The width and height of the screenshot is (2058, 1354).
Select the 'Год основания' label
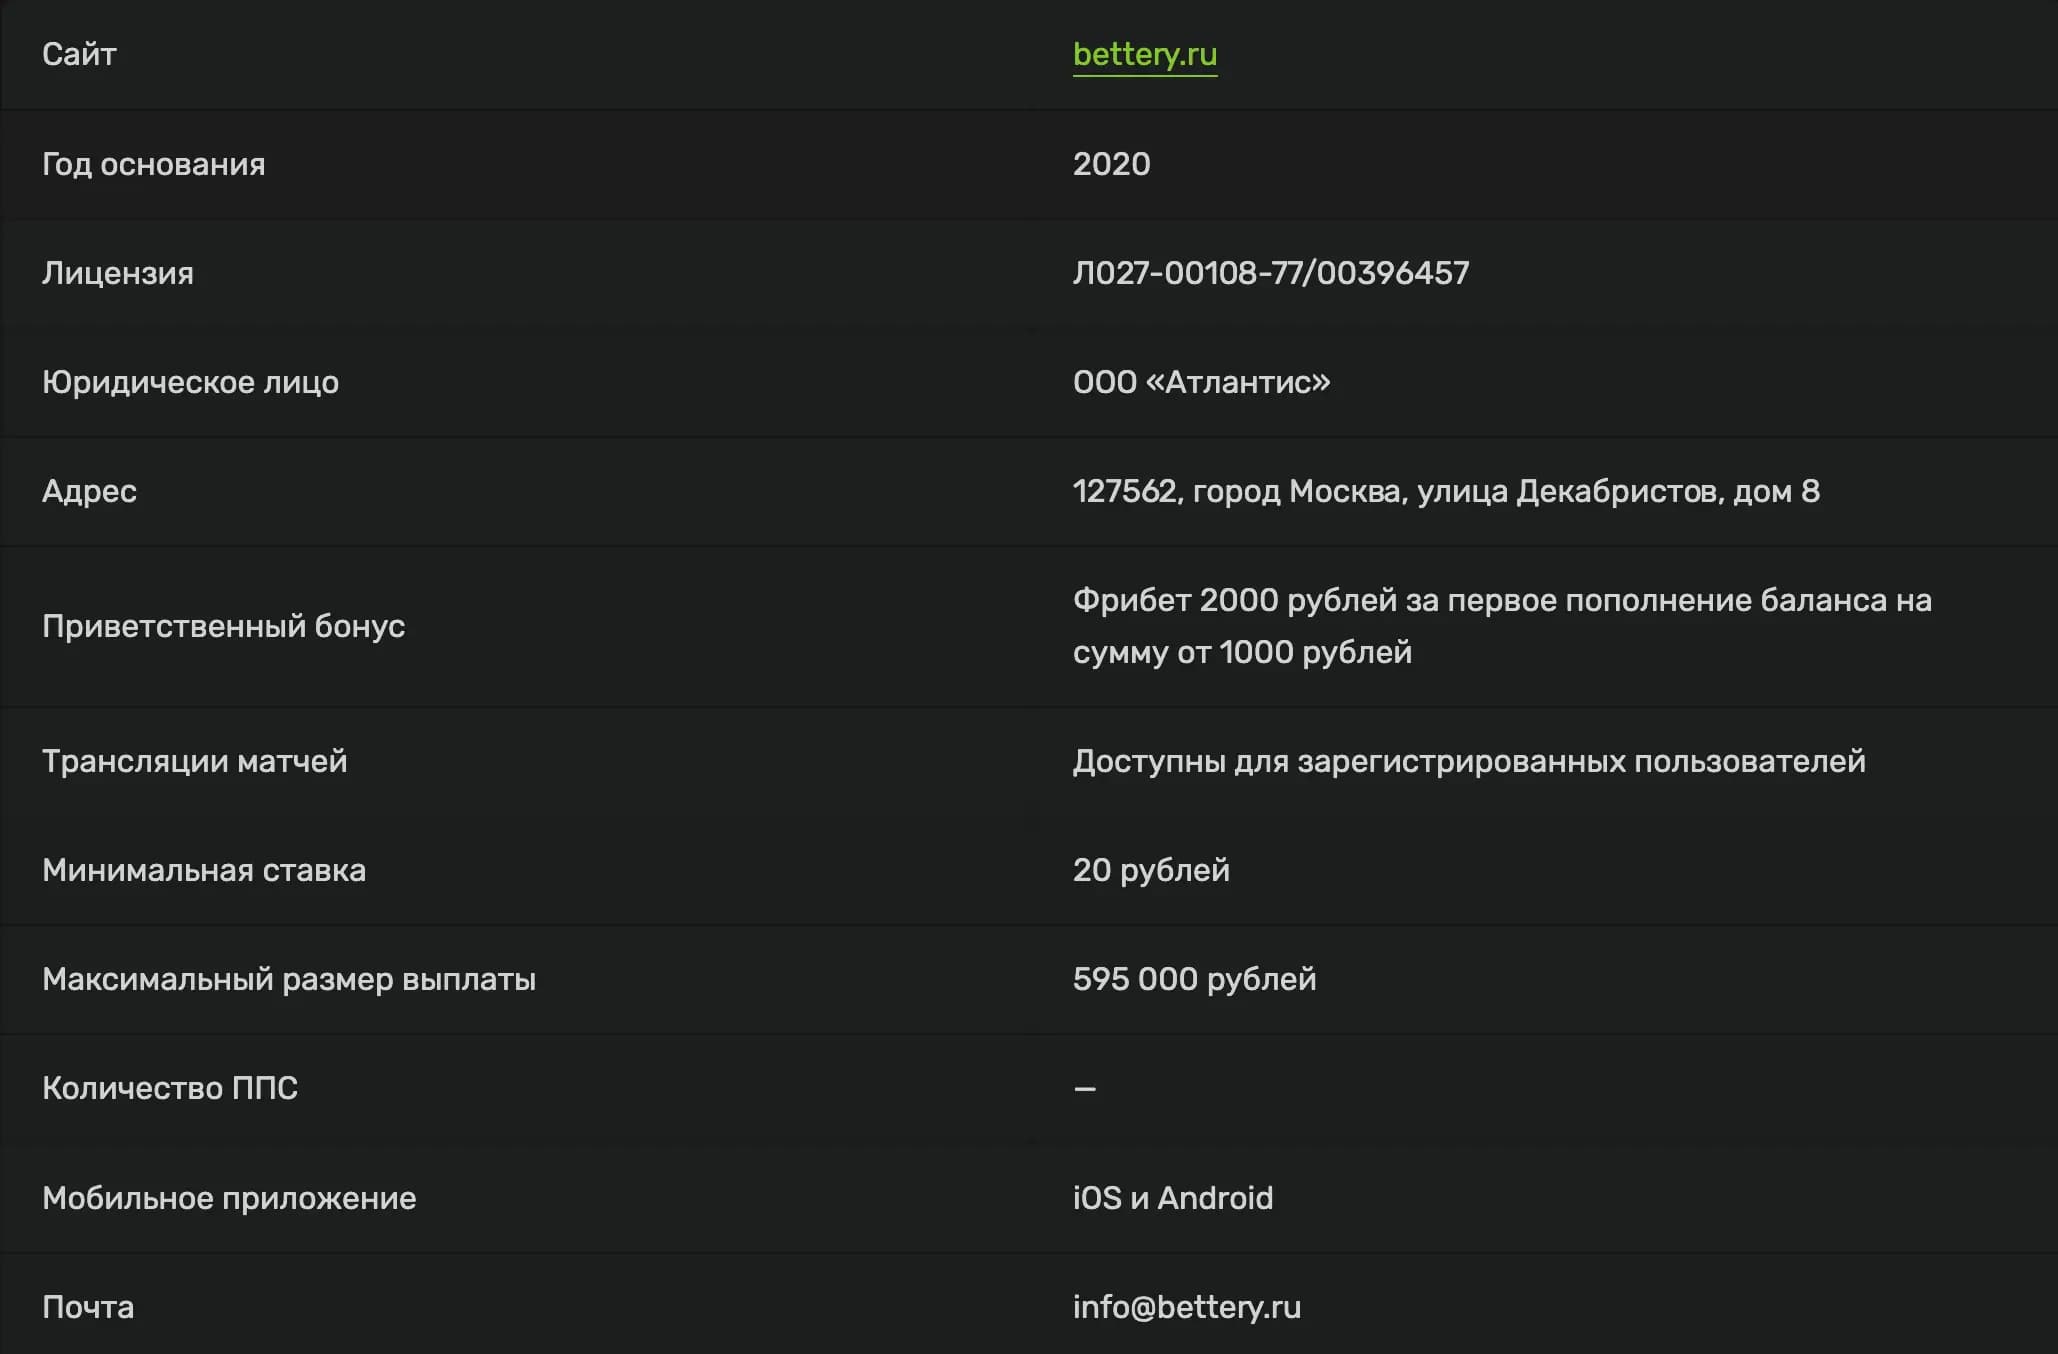click(x=154, y=164)
